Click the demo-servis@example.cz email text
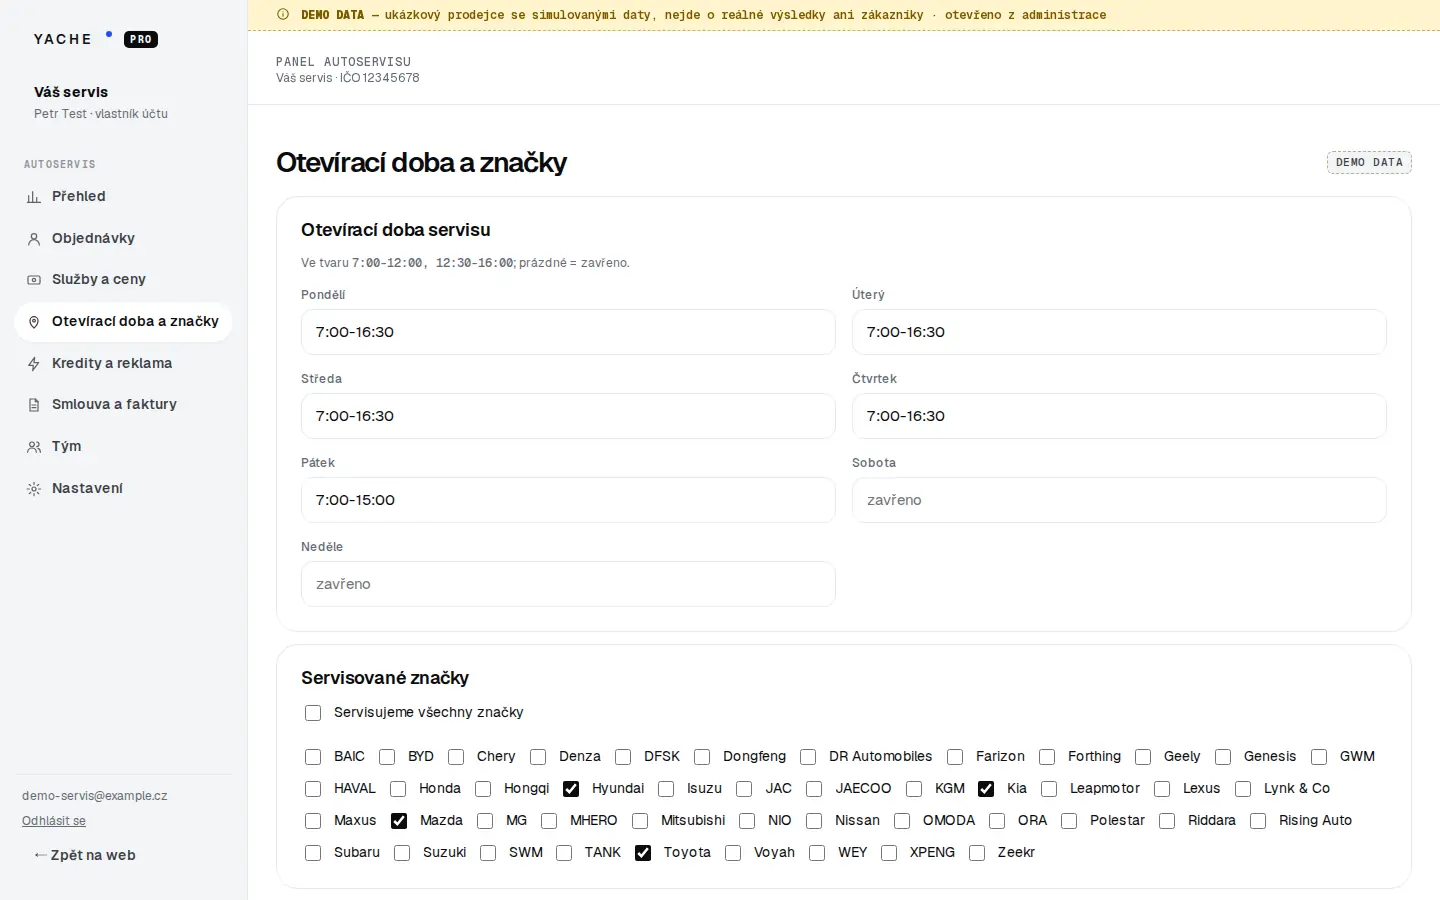Screen dimensions: 1440x900 coord(95,796)
